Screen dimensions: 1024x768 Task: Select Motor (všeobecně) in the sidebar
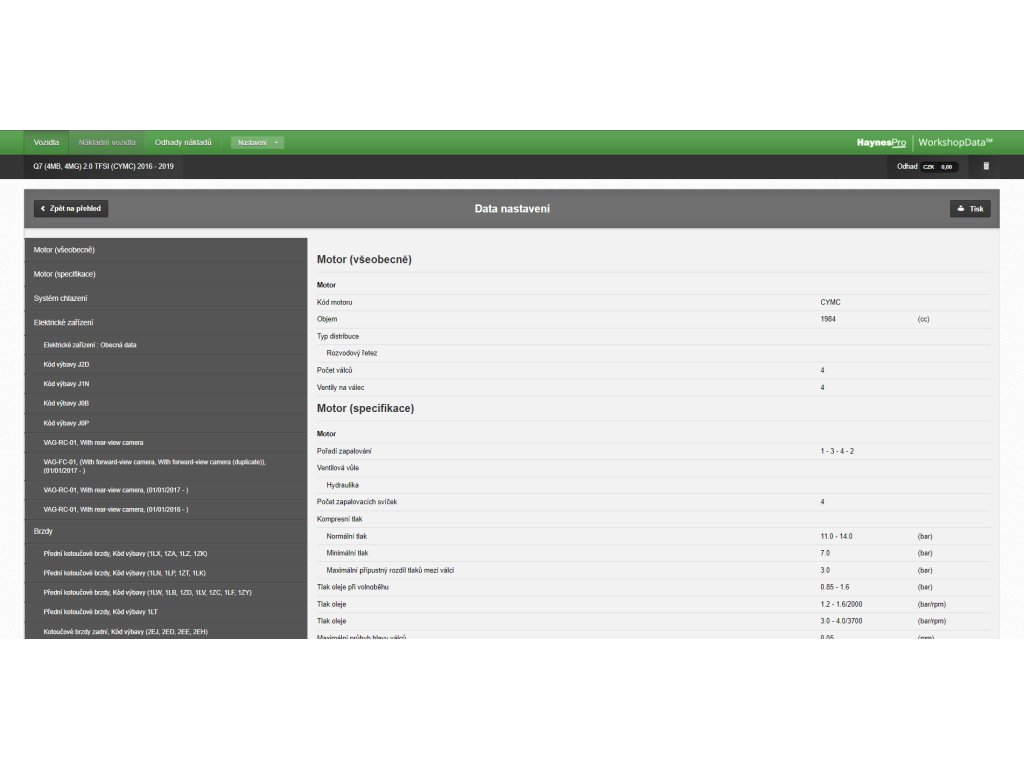(x=64, y=249)
